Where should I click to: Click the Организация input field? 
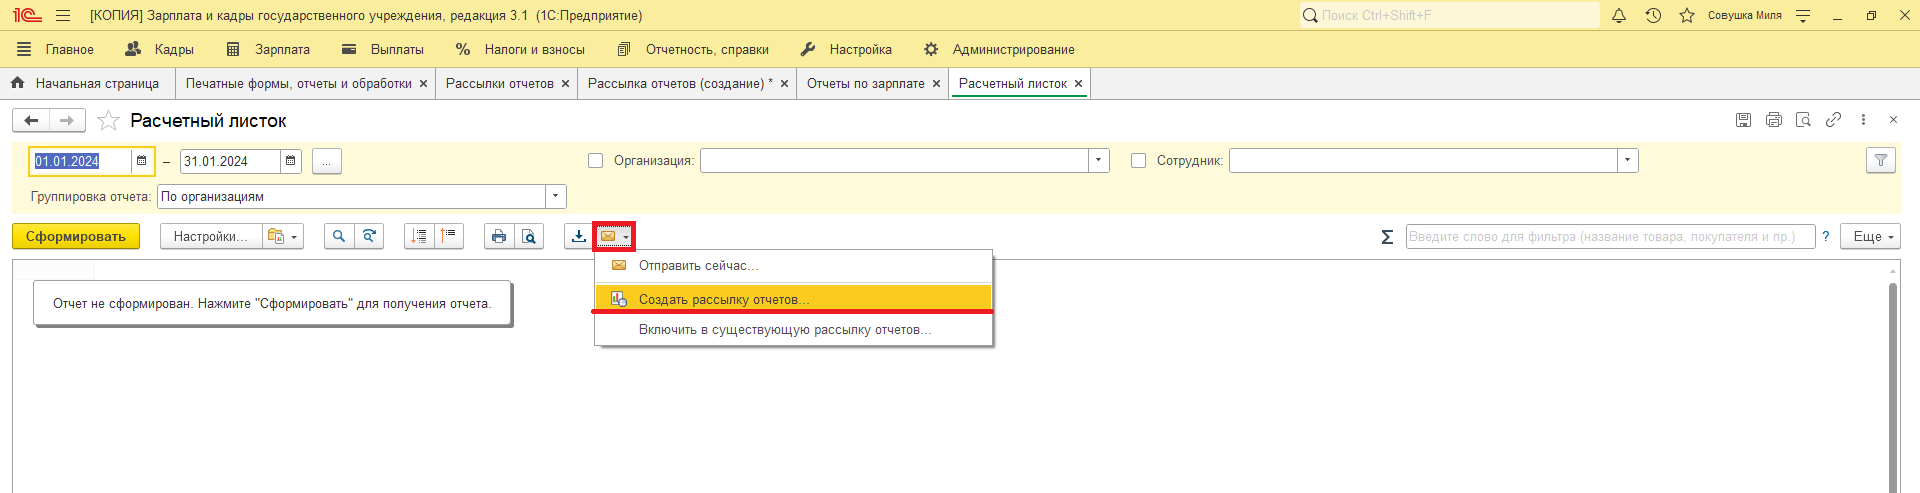pyautogui.click(x=894, y=161)
